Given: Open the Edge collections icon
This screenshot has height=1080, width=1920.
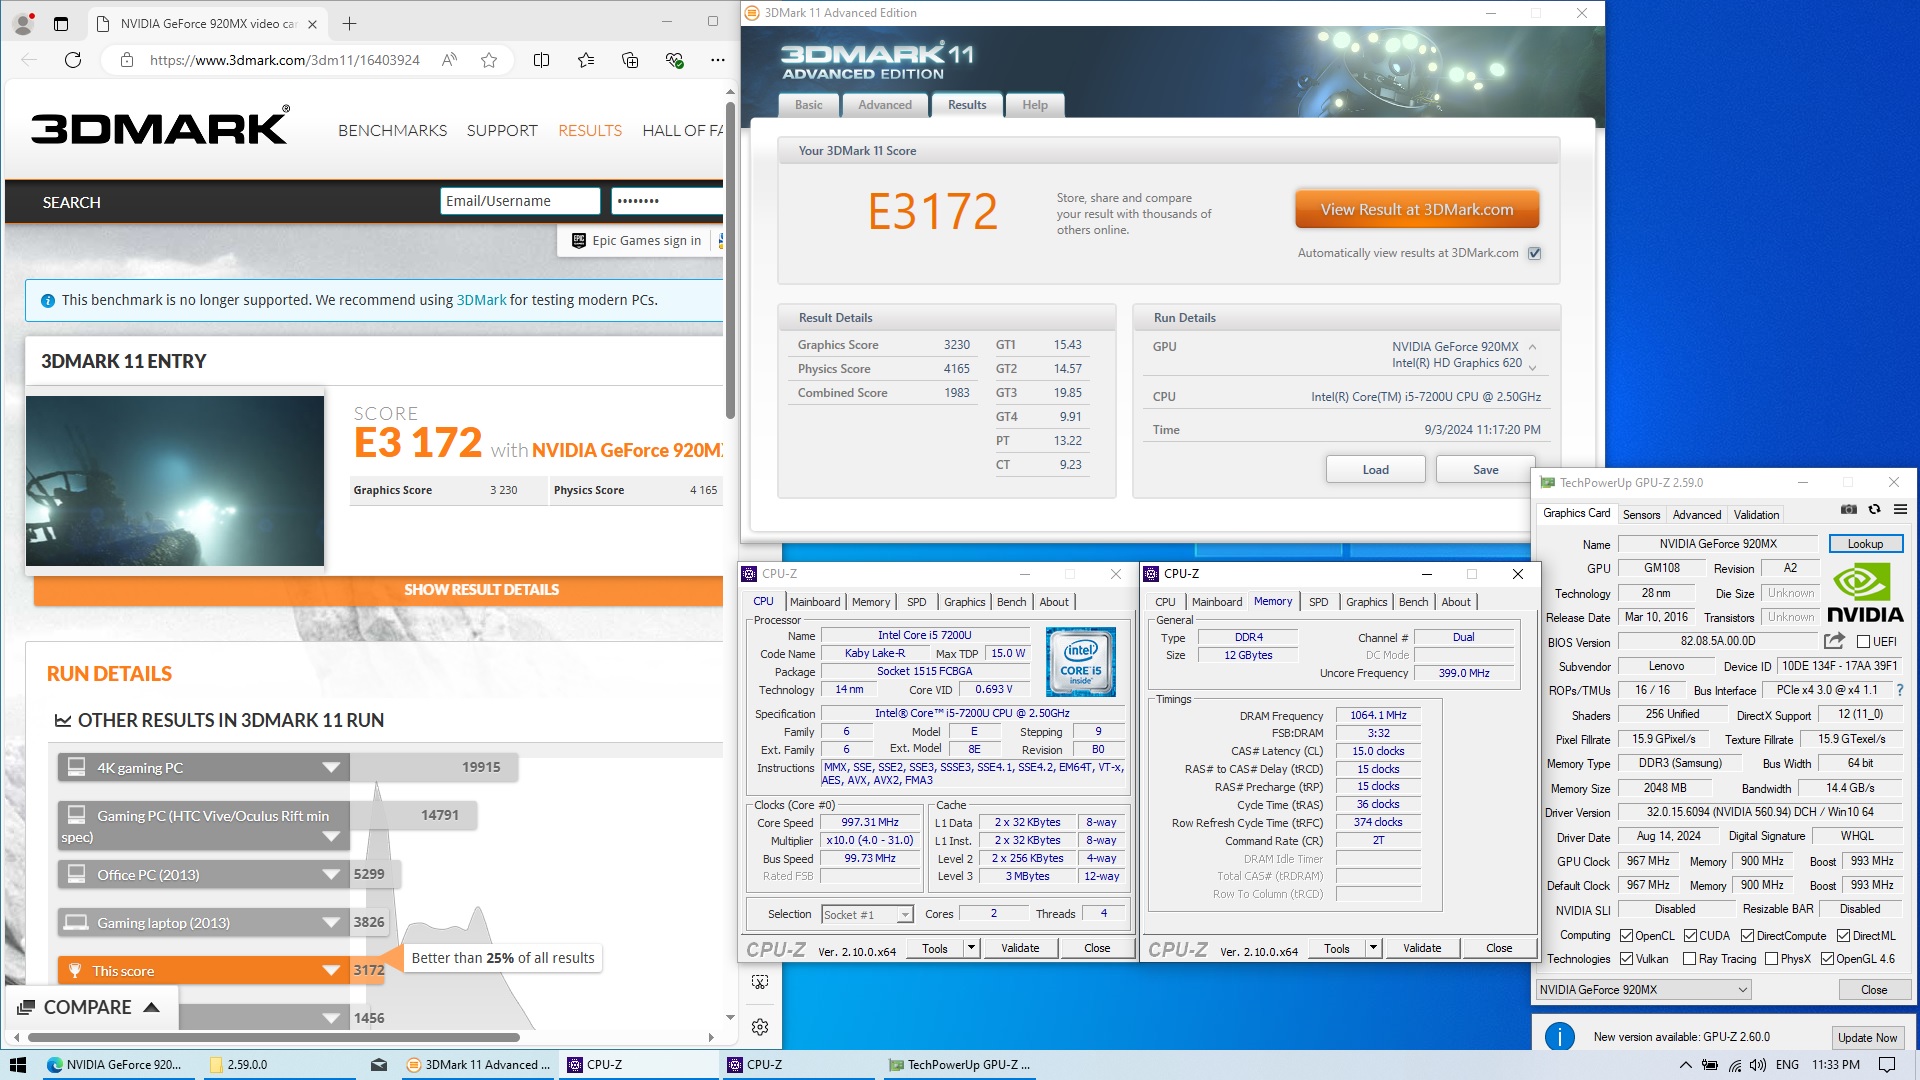Looking at the screenshot, I should pyautogui.click(x=630, y=60).
